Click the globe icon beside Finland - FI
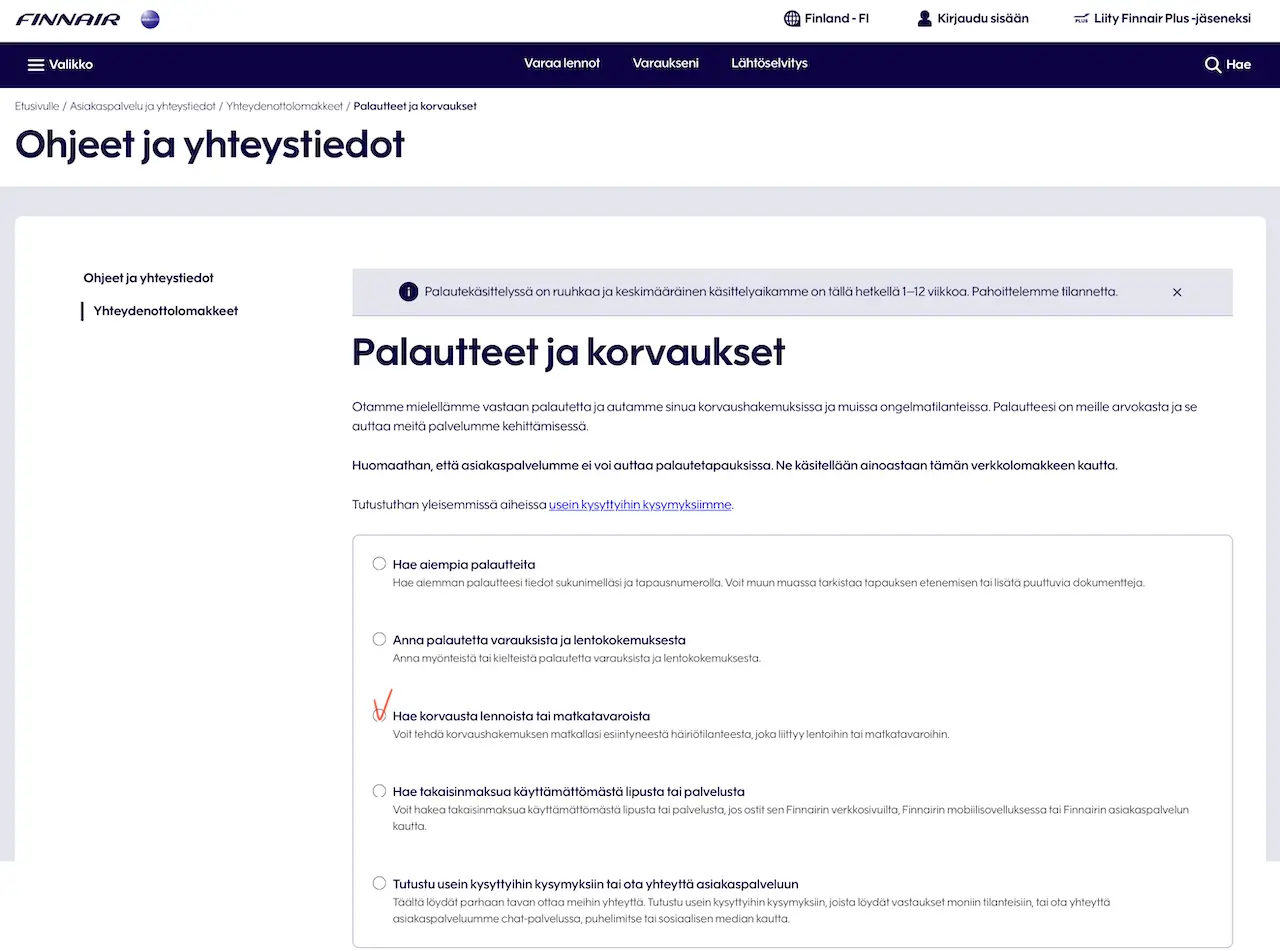The height and width of the screenshot is (951, 1280). click(792, 18)
